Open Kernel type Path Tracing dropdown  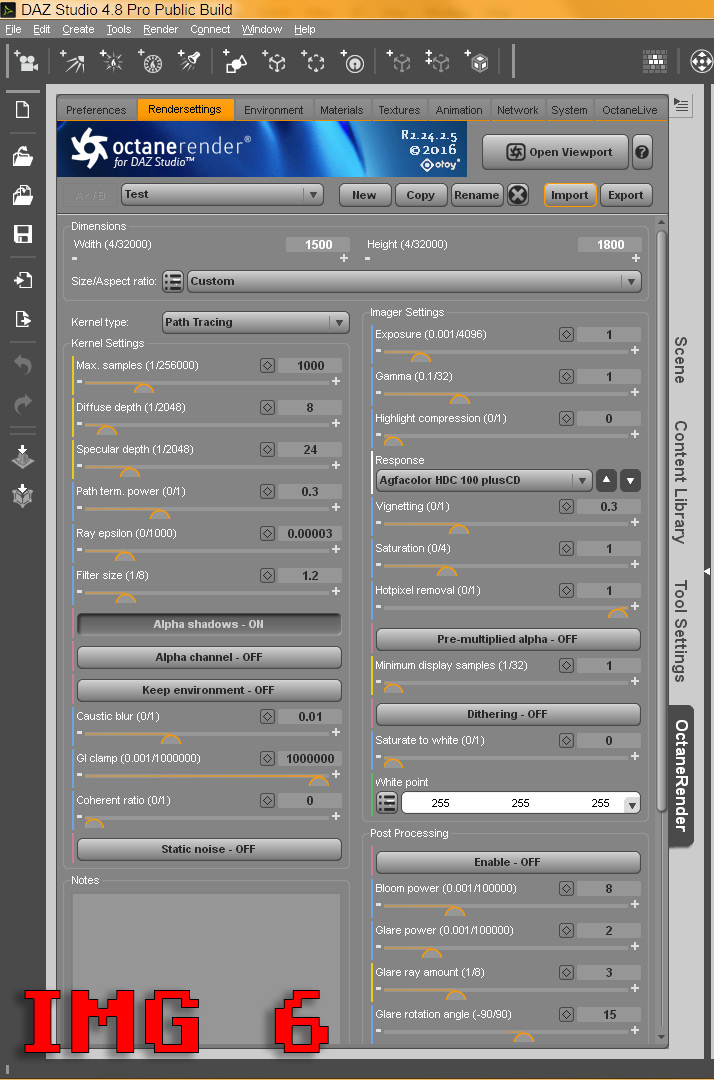(x=255, y=322)
